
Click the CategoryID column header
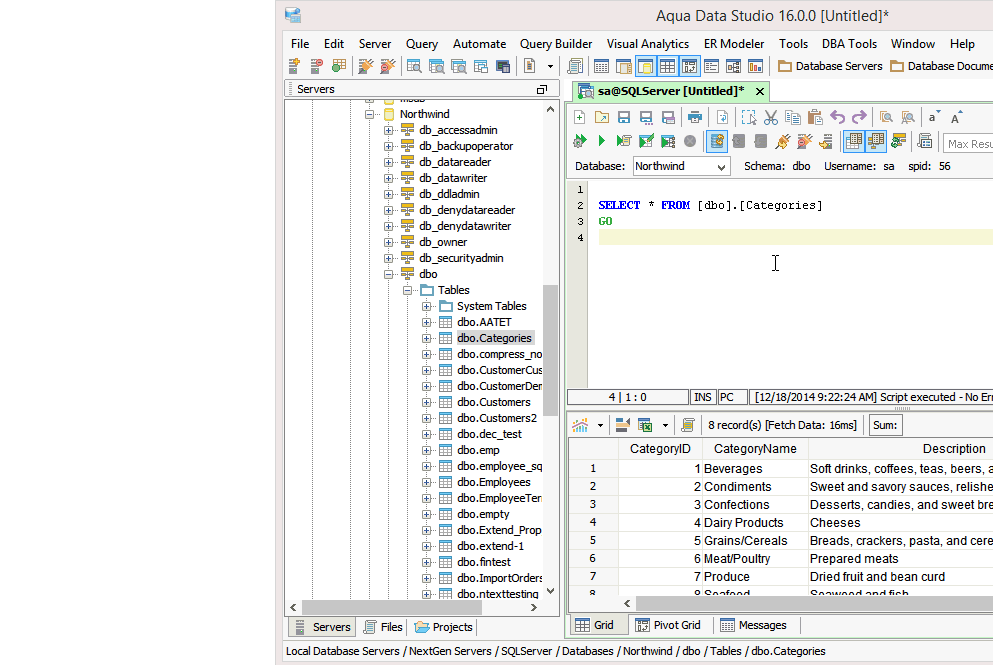pyautogui.click(x=660, y=449)
